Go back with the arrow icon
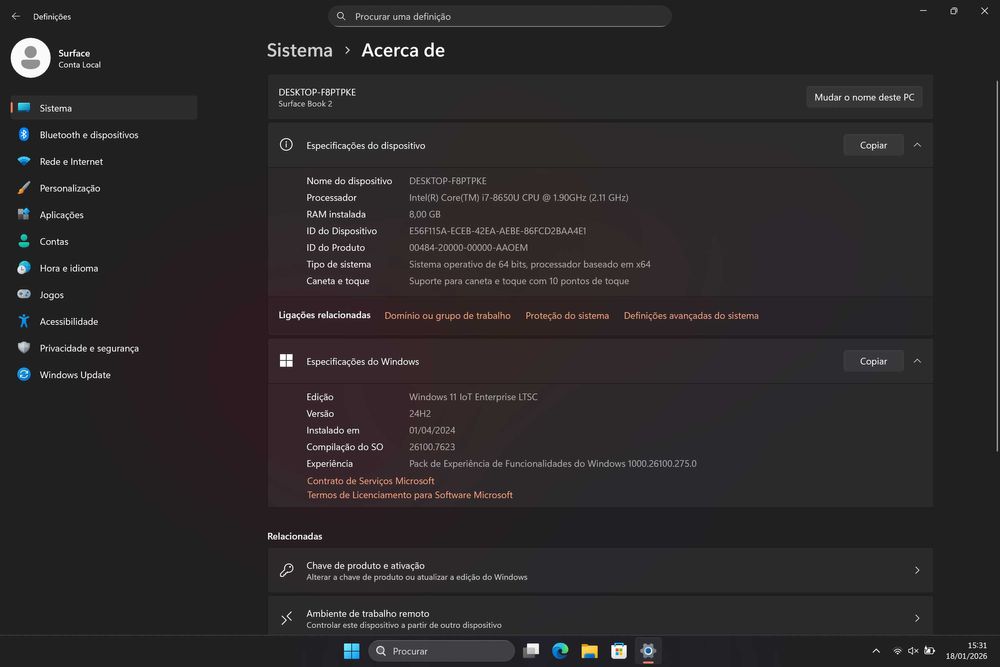The width and height of the screenshot is (1000, 667). tap(16, 16)
